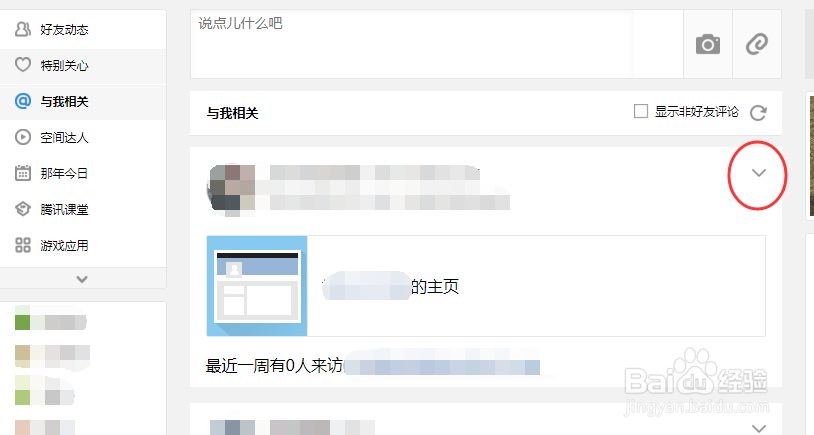Click the blurred visitor link after 最近一周有0人来访

pyautogui.click(x=442, y=366)
